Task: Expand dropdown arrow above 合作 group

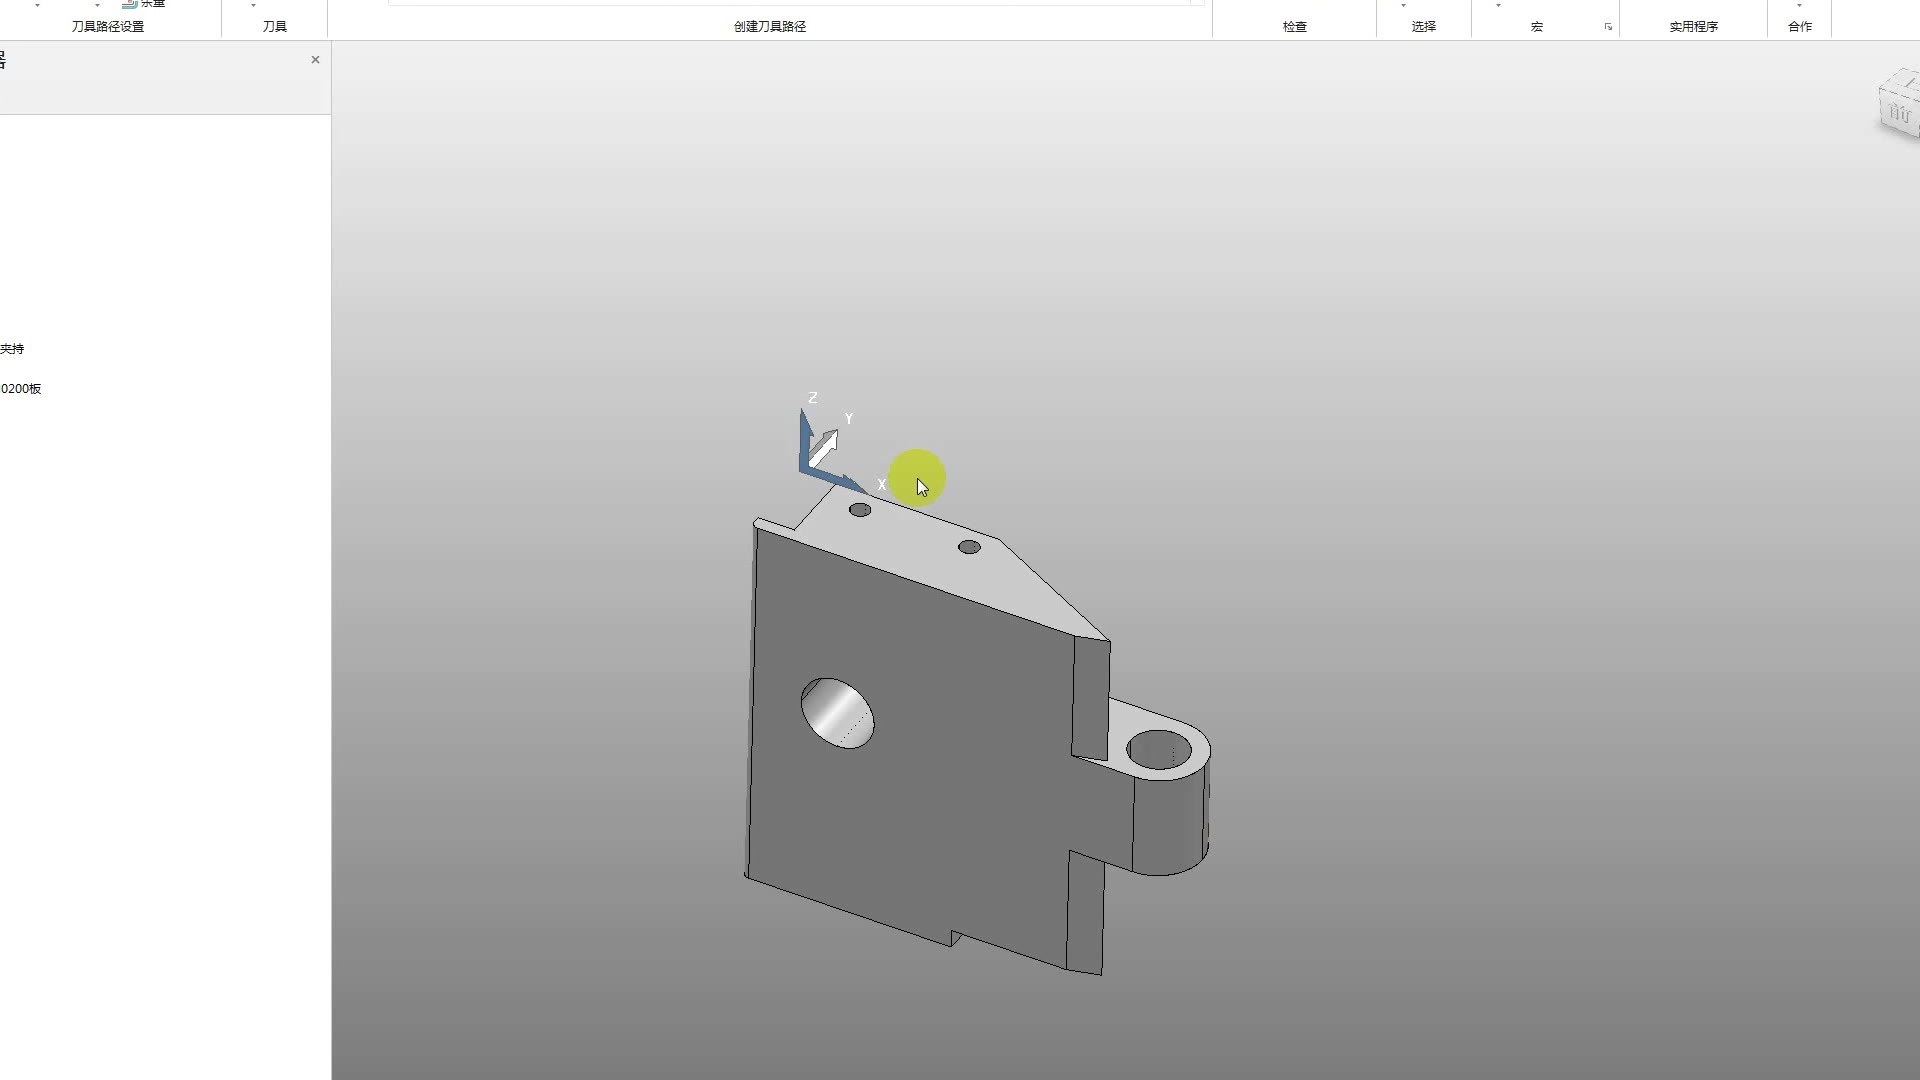Action: [x=1799, y=5]
